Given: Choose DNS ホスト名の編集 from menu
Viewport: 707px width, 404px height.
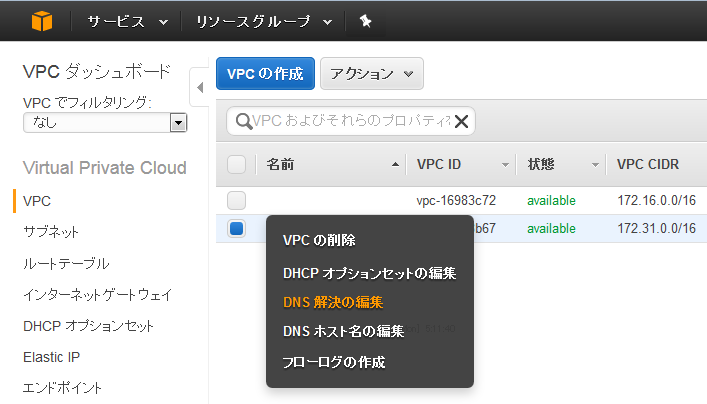Looking at the screenshot, I should click(343, 331).
